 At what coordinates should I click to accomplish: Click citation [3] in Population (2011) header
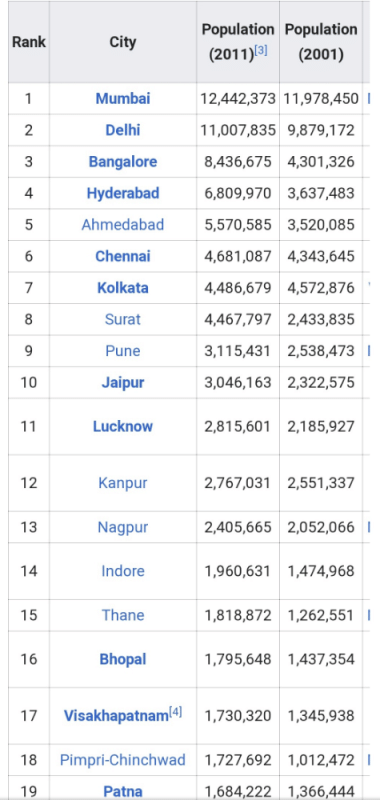click(x=261, y=51)
